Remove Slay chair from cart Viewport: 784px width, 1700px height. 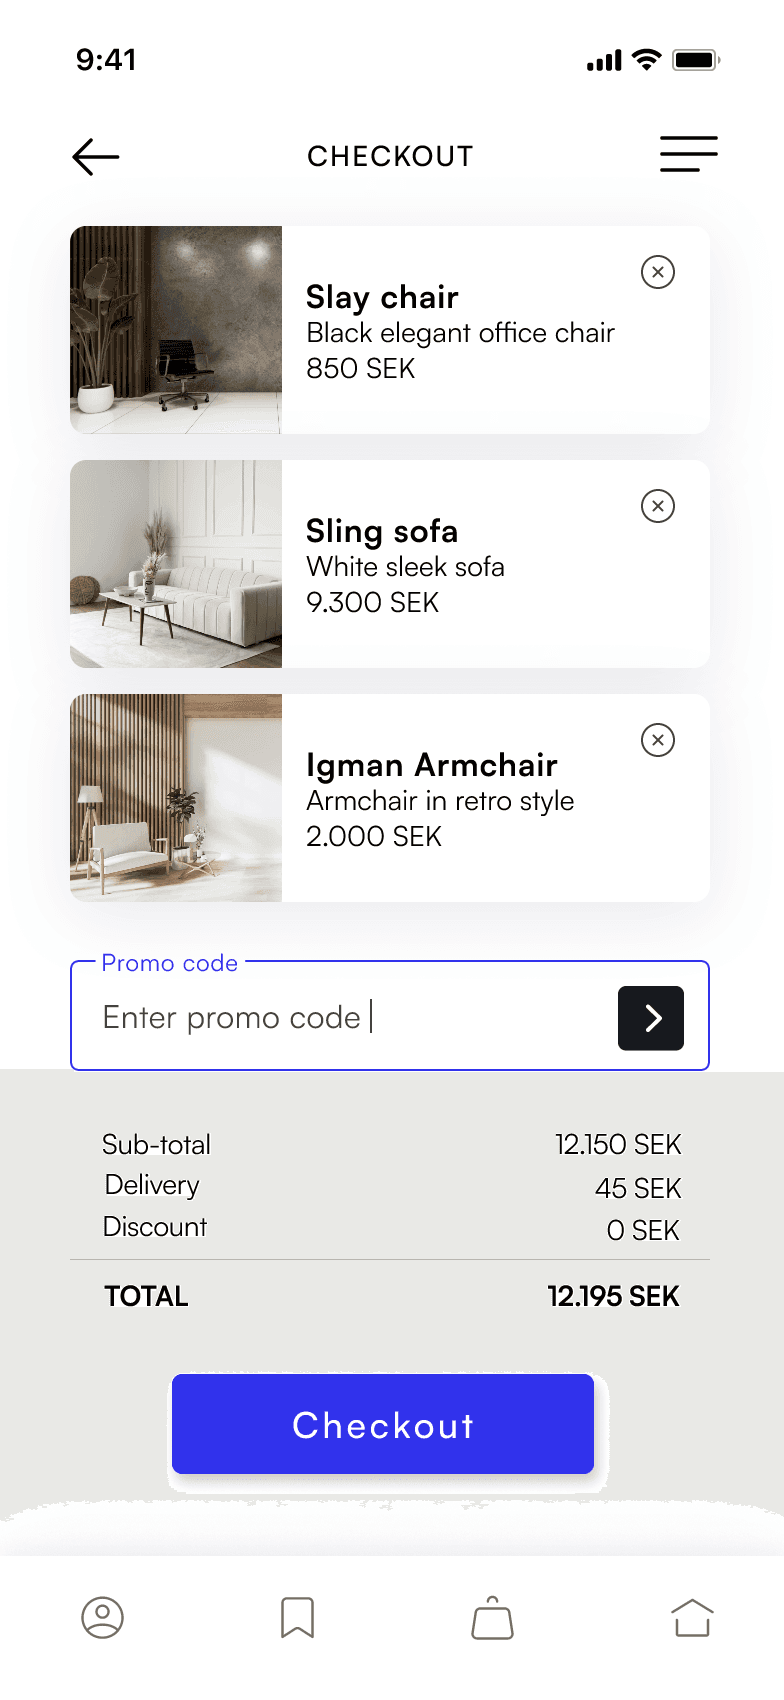pos(658,272)
